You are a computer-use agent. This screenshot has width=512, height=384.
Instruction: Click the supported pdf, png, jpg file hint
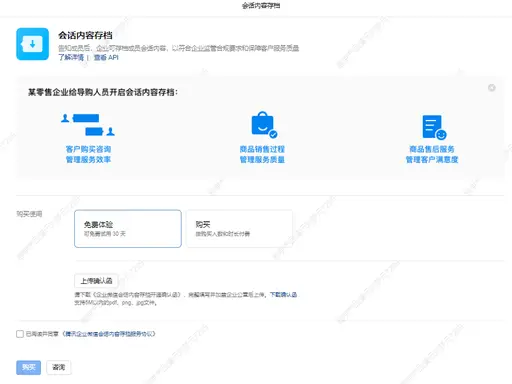(115, 303)
